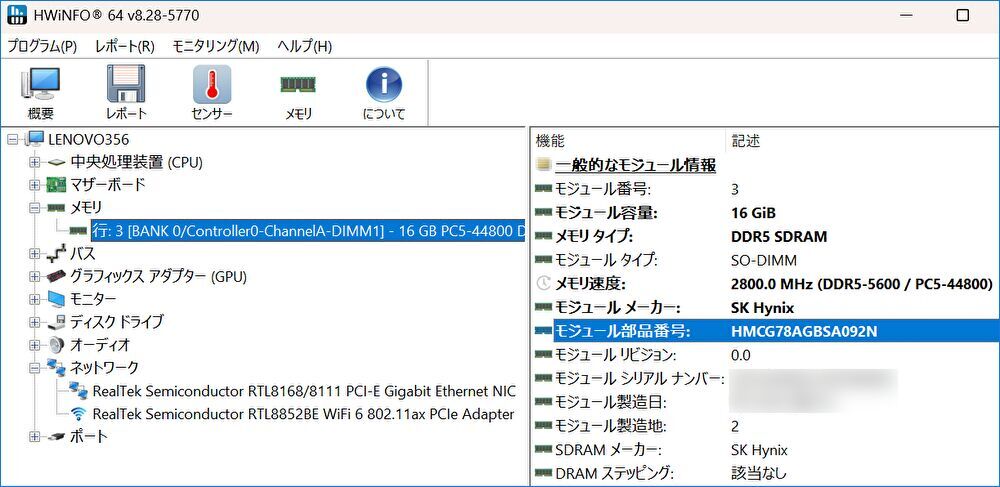
Task: Select the モジュール部品番号 row
Action: (x=621, y=331)
